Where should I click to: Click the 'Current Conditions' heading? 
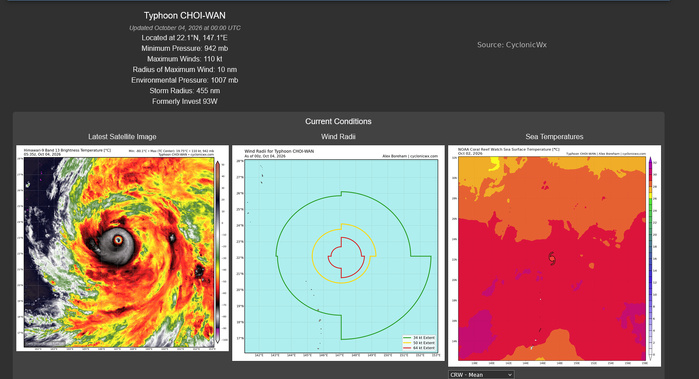coord(338,121)
